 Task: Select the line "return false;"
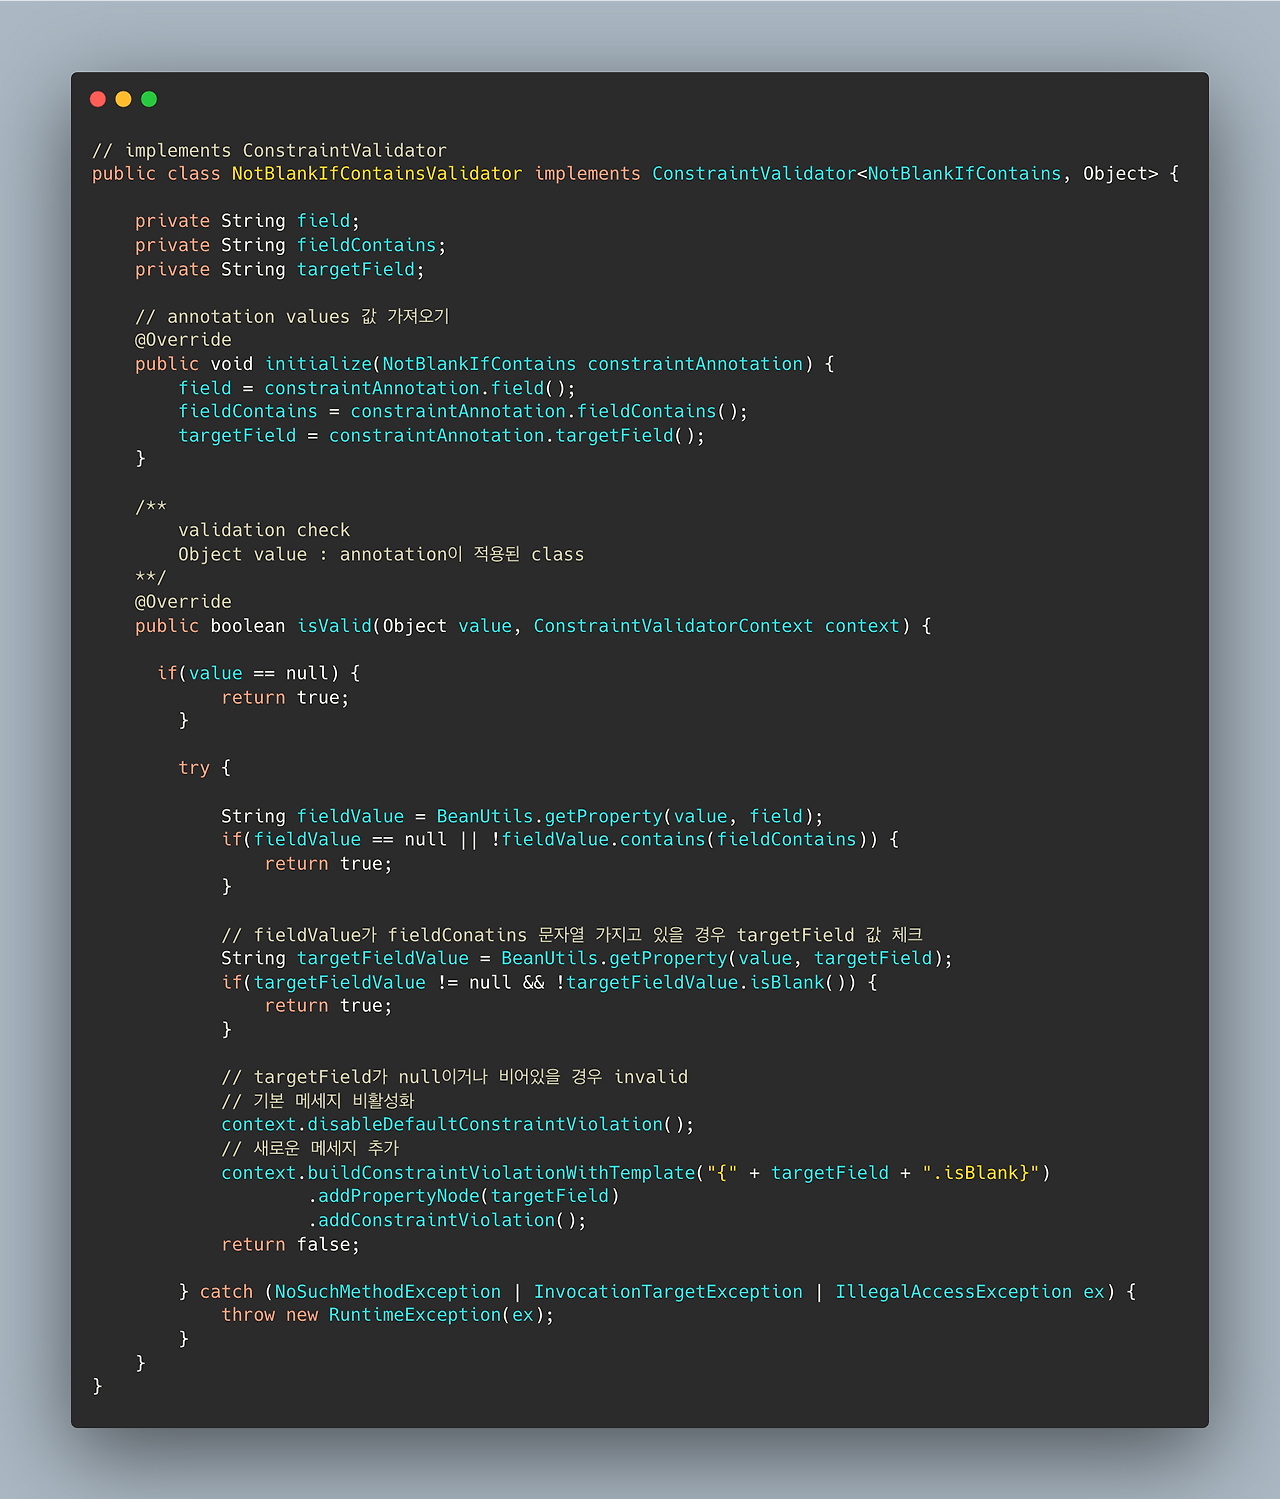[290, 1245]
